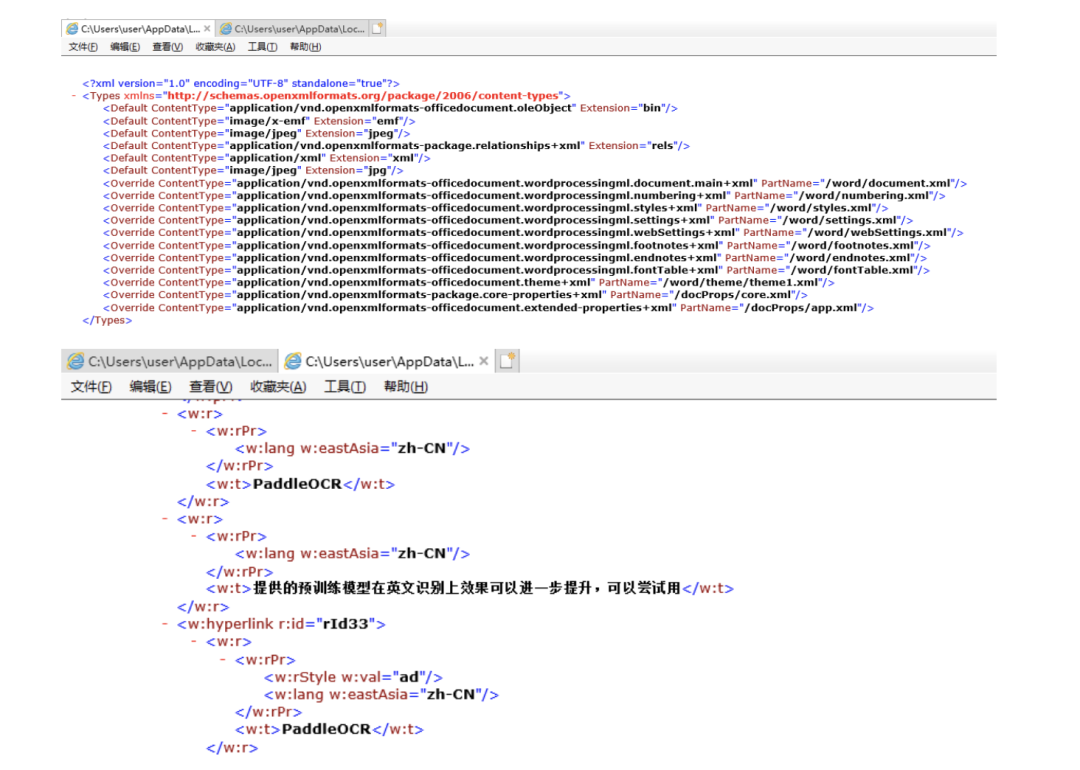
Task: Click the Override line for /docProps/app.xml
Action: click(x=488, y=309)
